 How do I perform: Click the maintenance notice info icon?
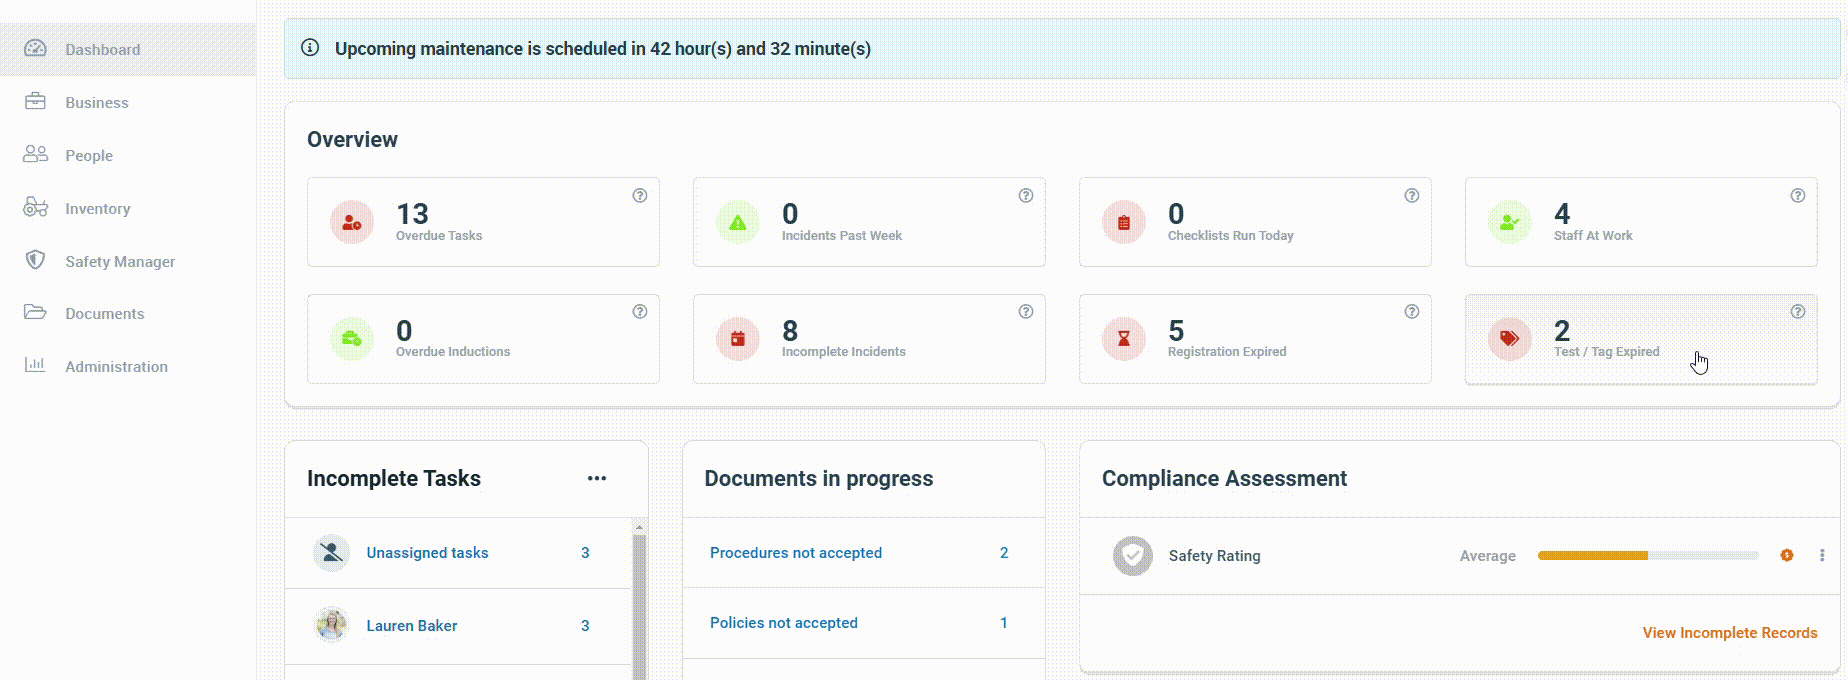(x=310, y=48)
